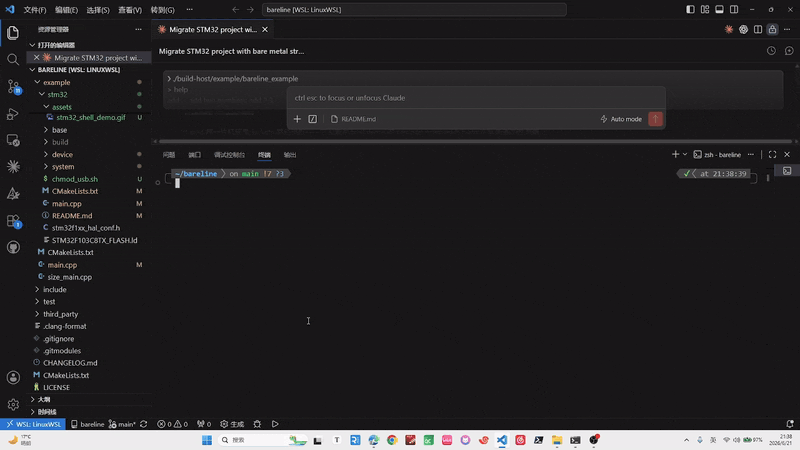Toggle the editor group lock icon

[772, 30]
